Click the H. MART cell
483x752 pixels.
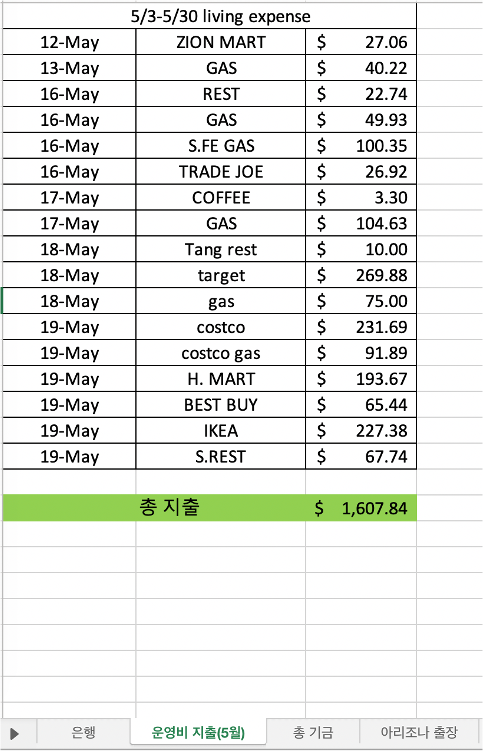point(221,379)
